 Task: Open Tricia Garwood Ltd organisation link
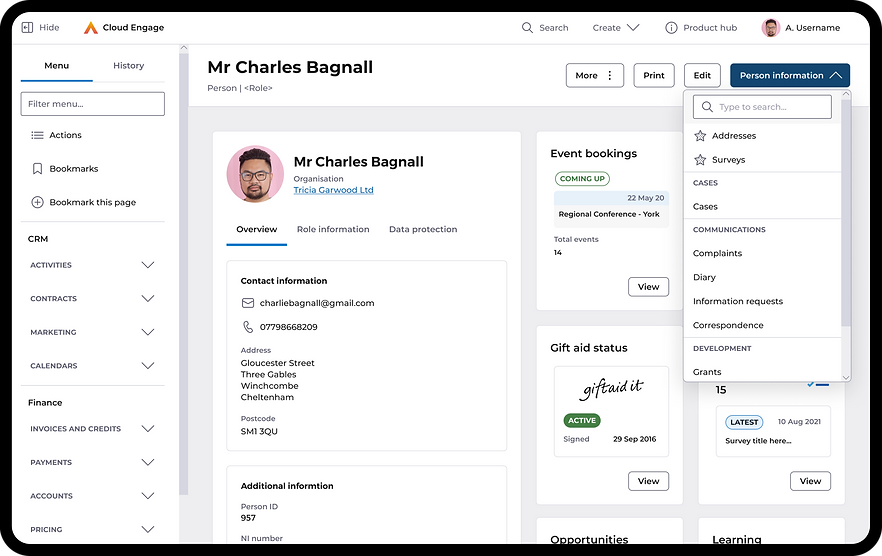pyautogui.click(x=334, y=190)
